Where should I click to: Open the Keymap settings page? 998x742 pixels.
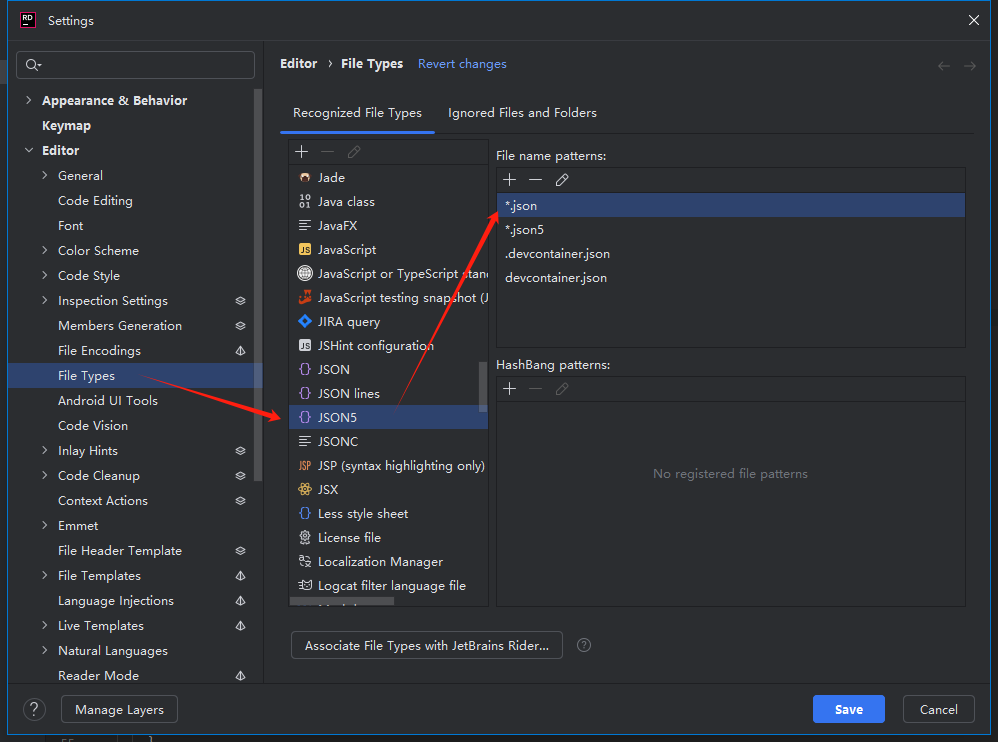[66, 126]
